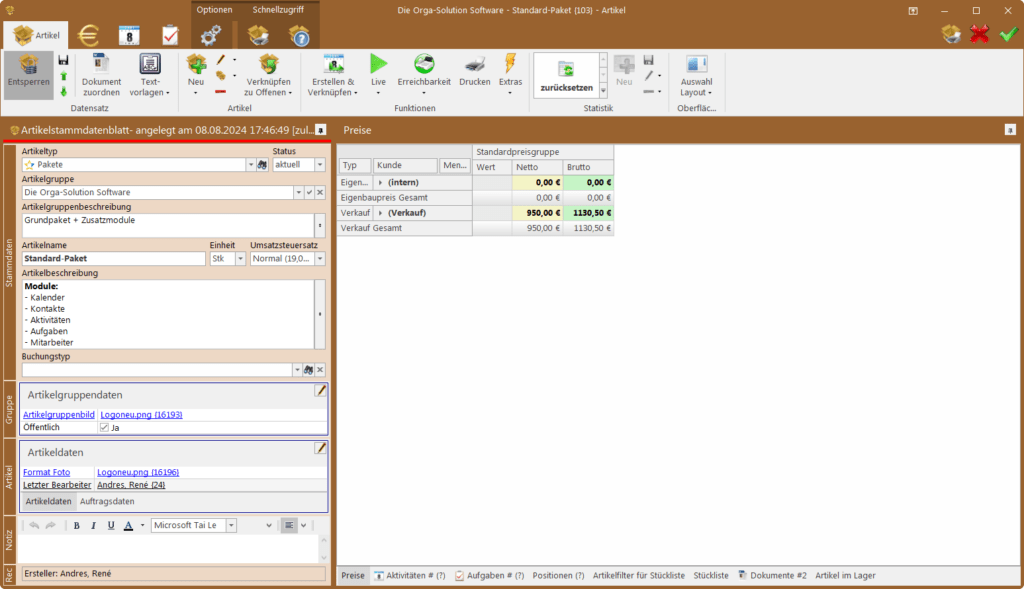Pin the Preise panel
The image size is (1024, 589).
[x=1010, y=130]
